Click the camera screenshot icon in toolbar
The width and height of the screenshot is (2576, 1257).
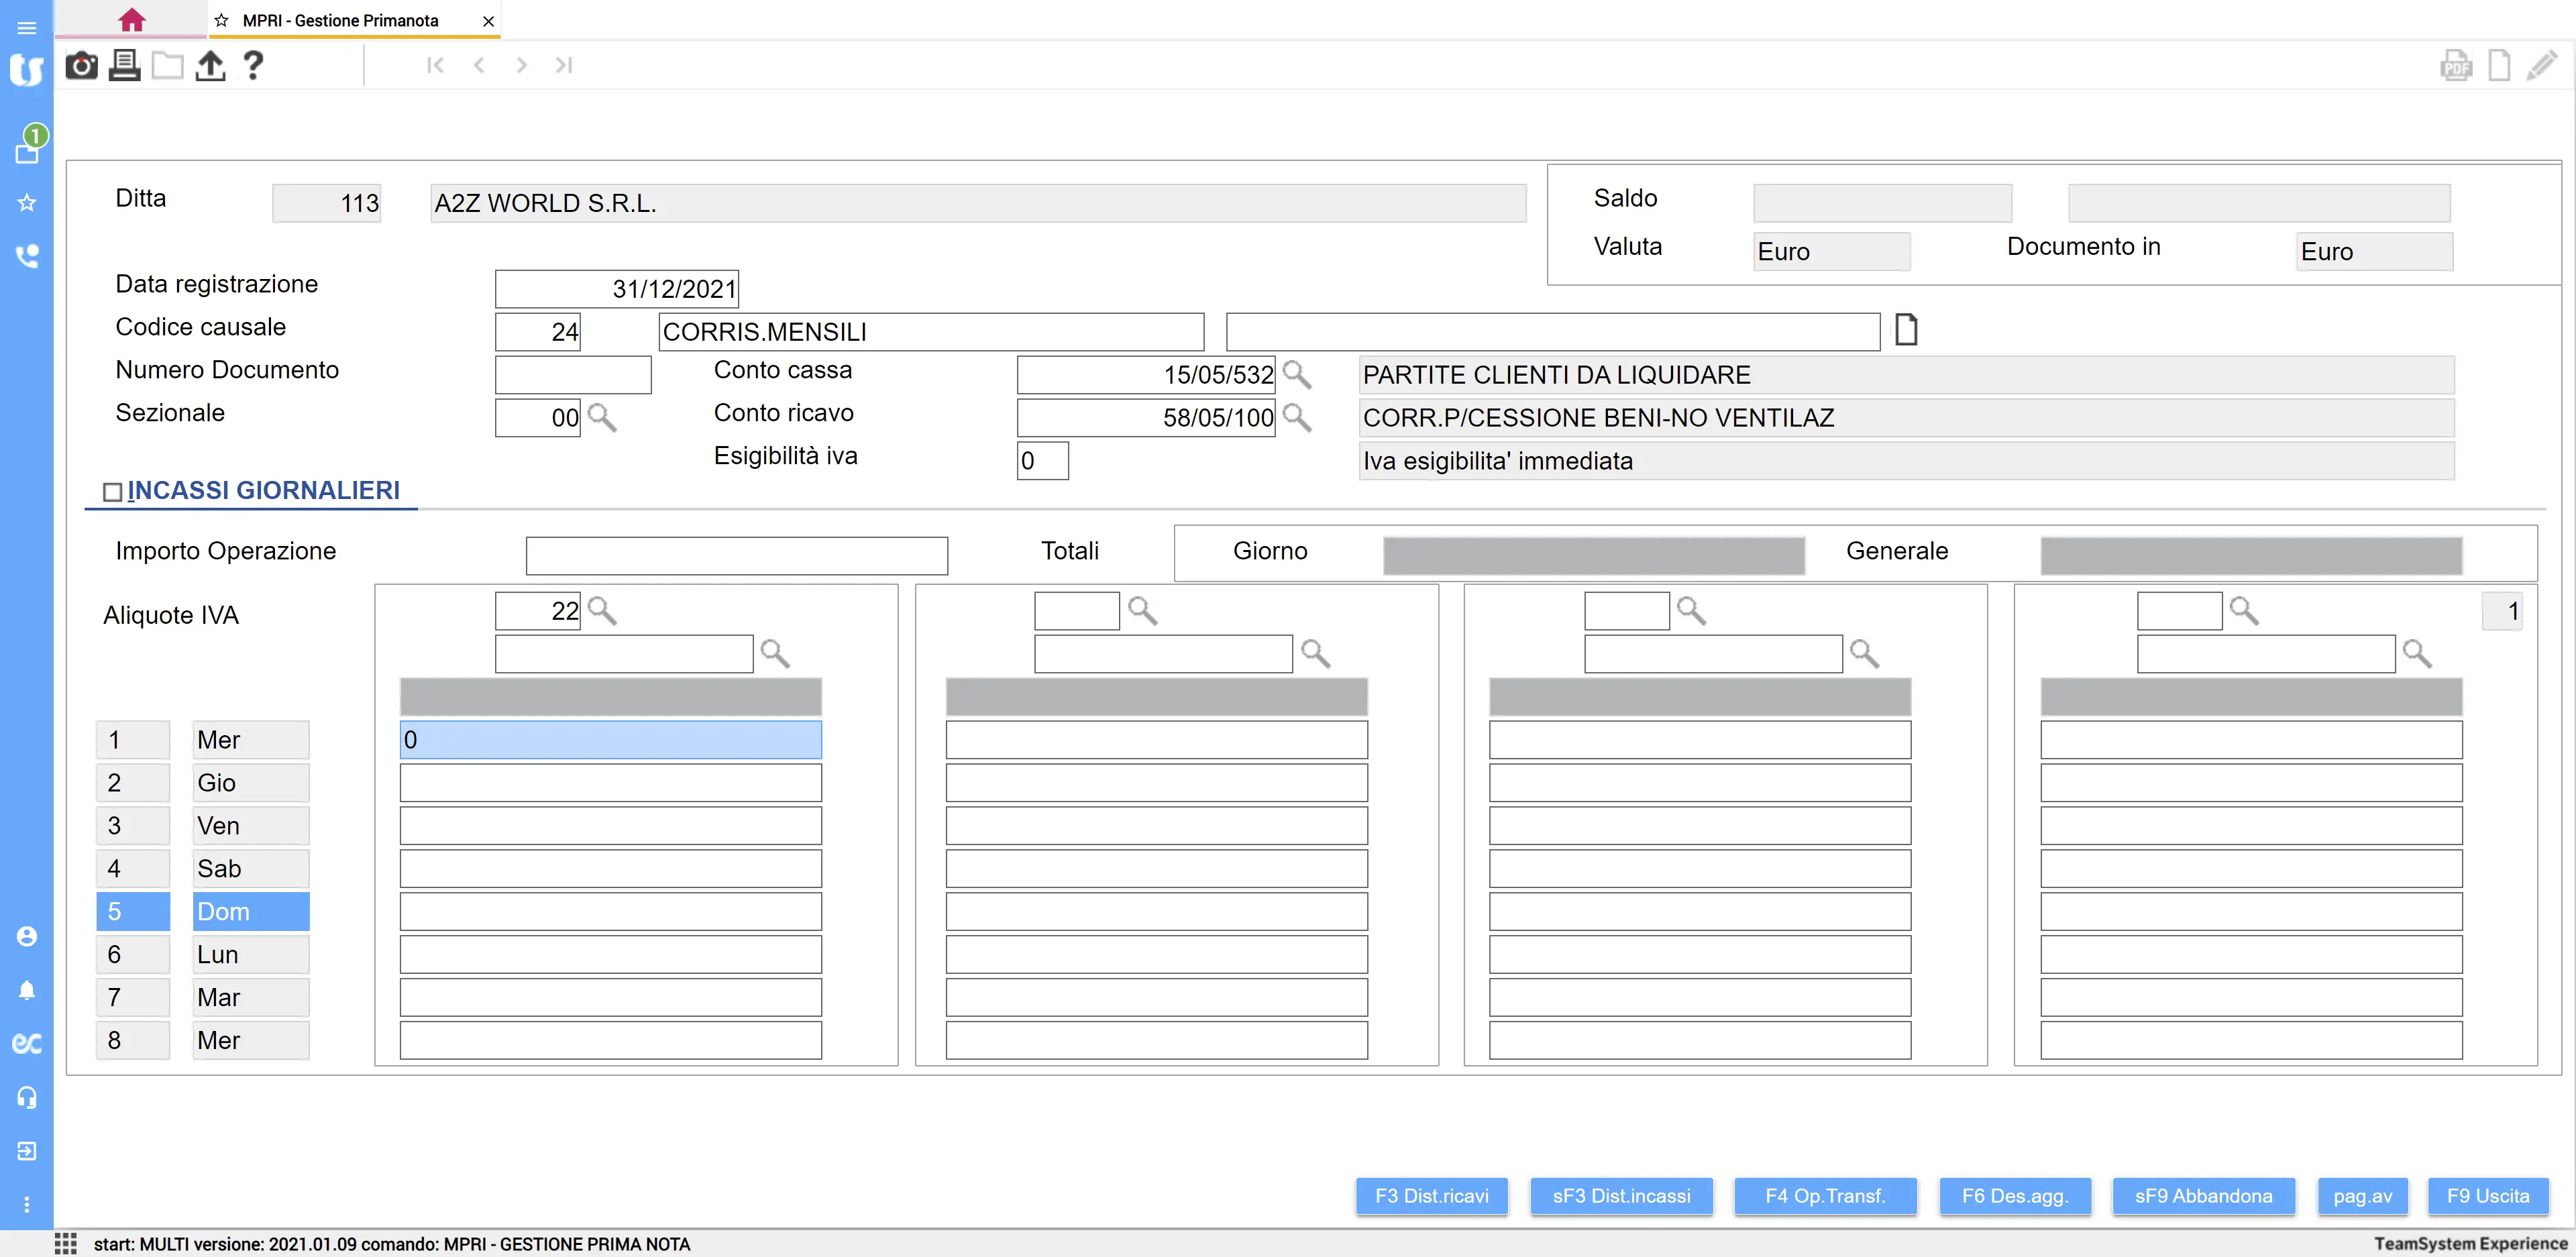coord(81,66)
